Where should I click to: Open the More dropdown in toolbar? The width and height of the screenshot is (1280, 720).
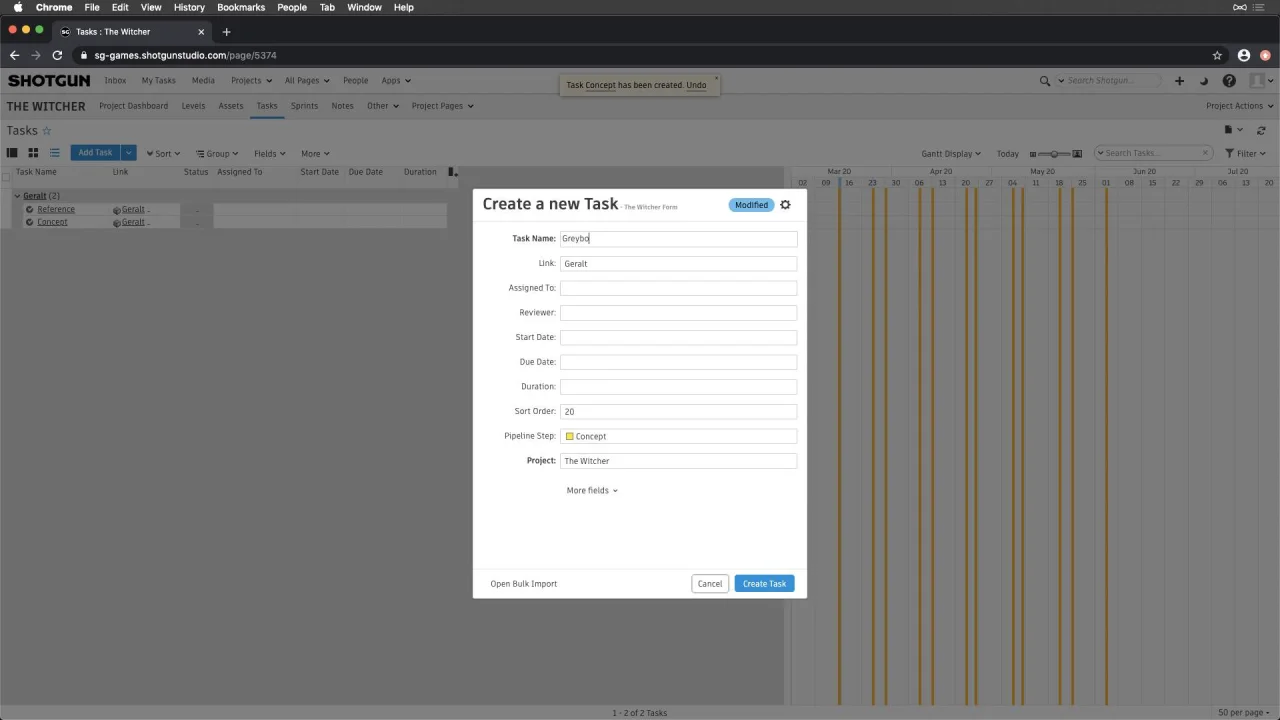click(x=315, y=154)
